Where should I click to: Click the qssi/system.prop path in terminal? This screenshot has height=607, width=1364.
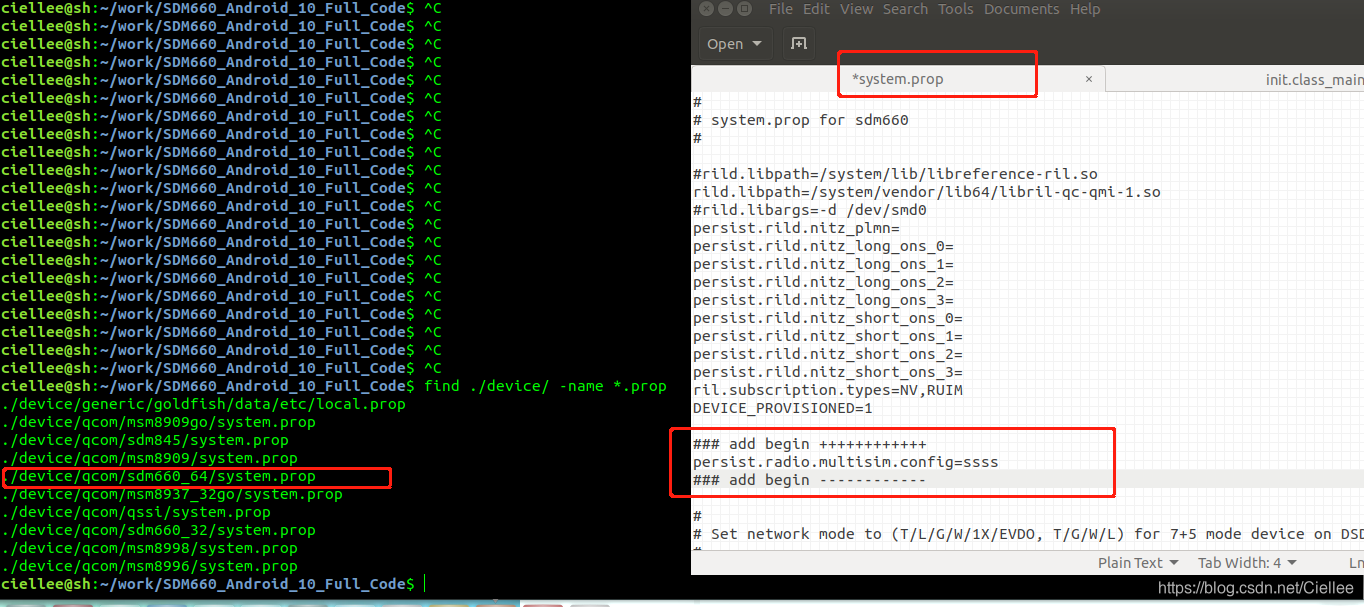(136, 512)
